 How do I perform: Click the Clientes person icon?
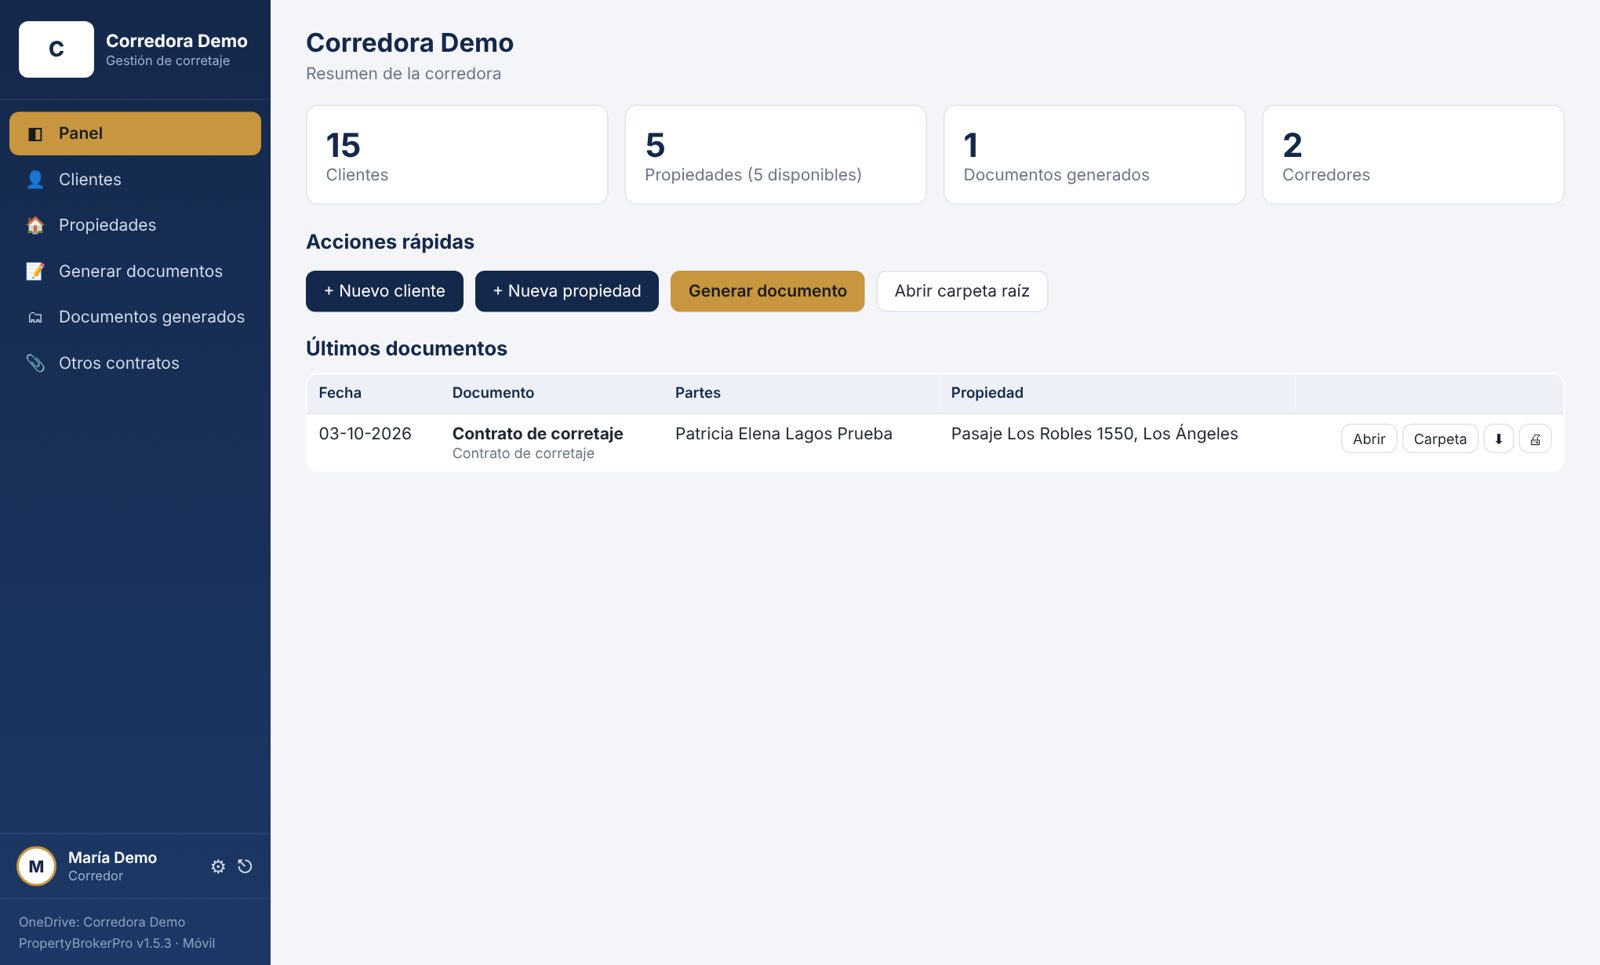click(x=35, y=180)
